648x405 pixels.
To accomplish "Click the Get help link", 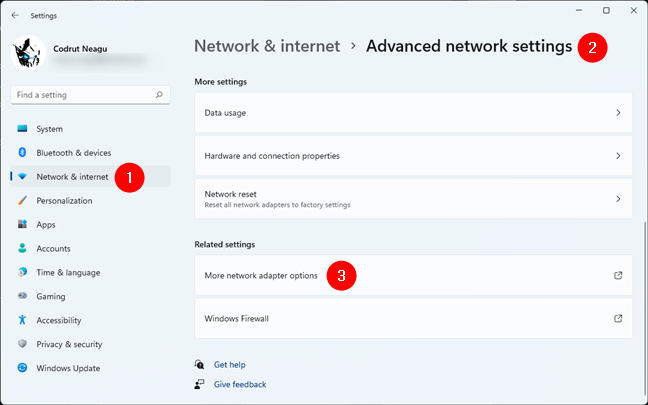I will coord(229,364).
